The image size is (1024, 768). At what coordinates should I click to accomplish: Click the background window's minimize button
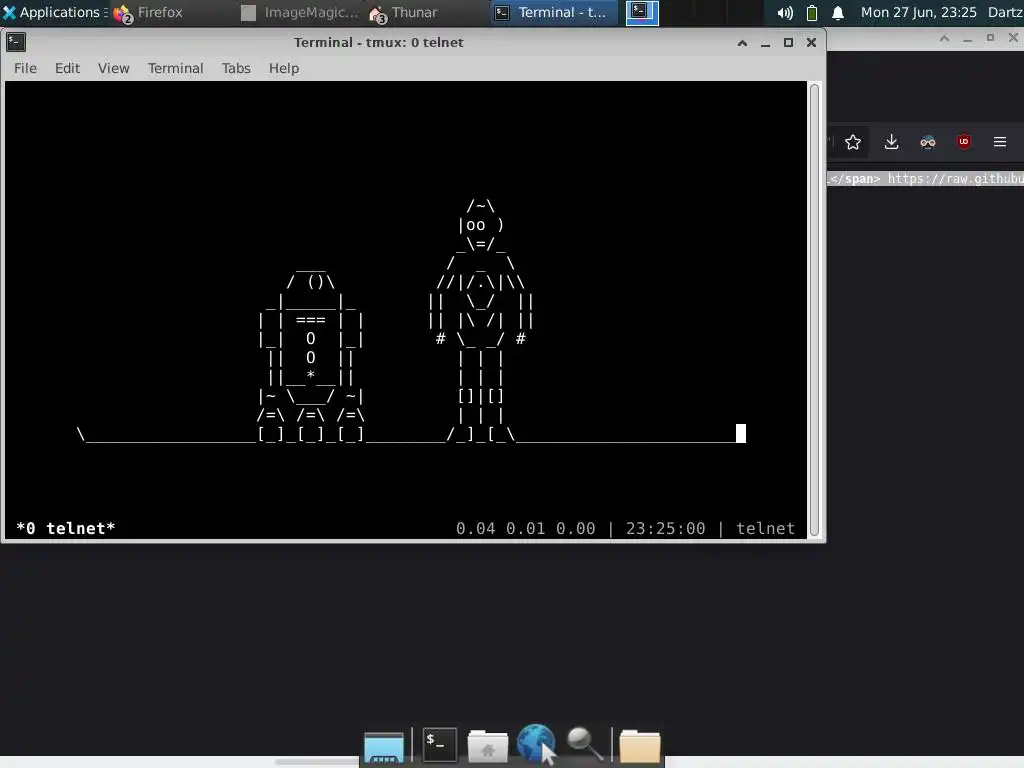pos(967,39)
